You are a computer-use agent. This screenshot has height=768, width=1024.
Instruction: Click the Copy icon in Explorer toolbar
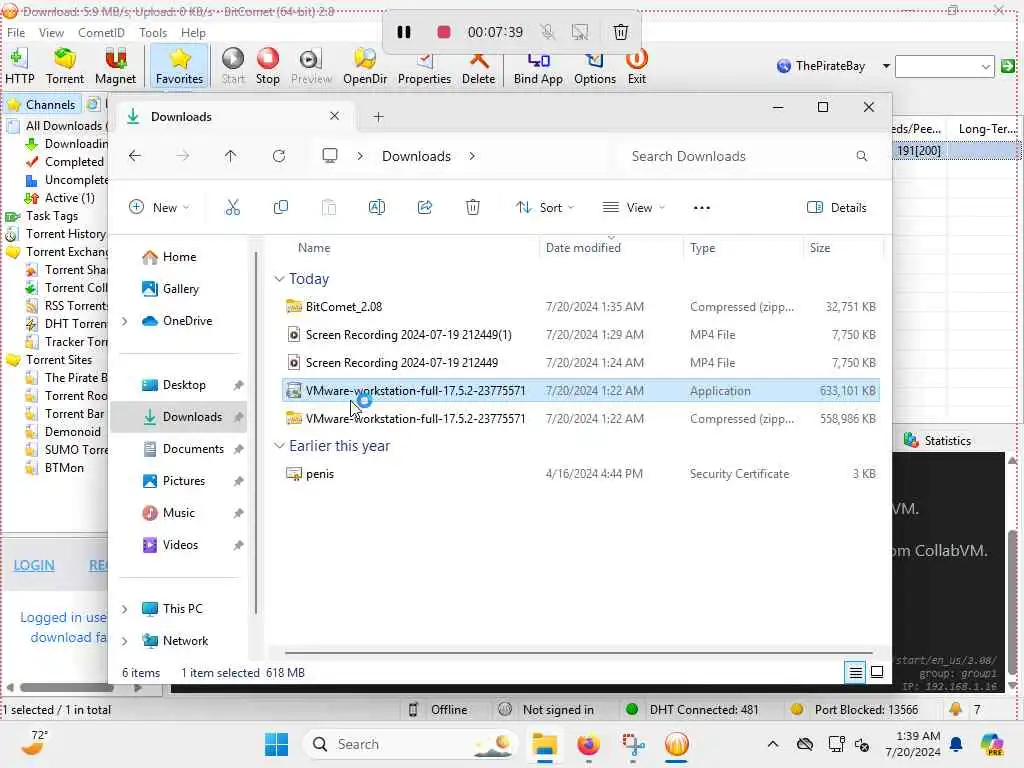tap(281, 208)
